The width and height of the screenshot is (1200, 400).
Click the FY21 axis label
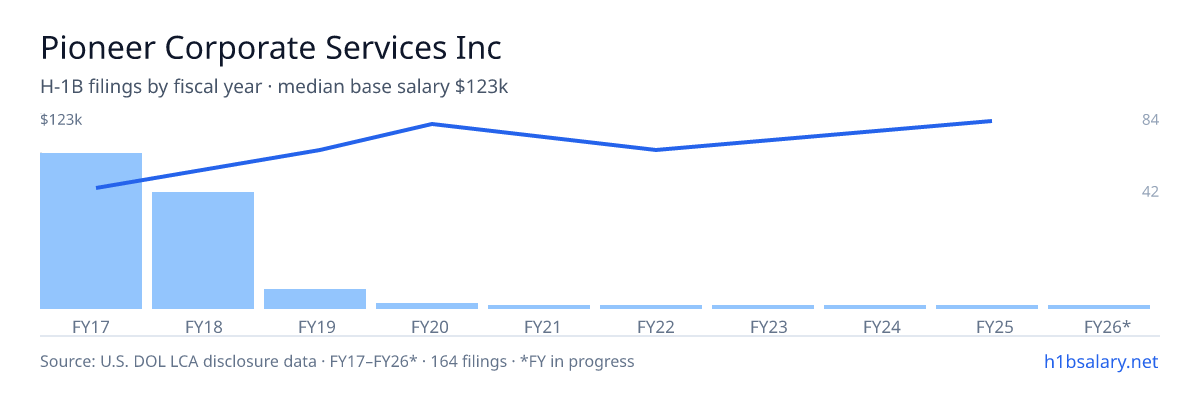[539, 326]
